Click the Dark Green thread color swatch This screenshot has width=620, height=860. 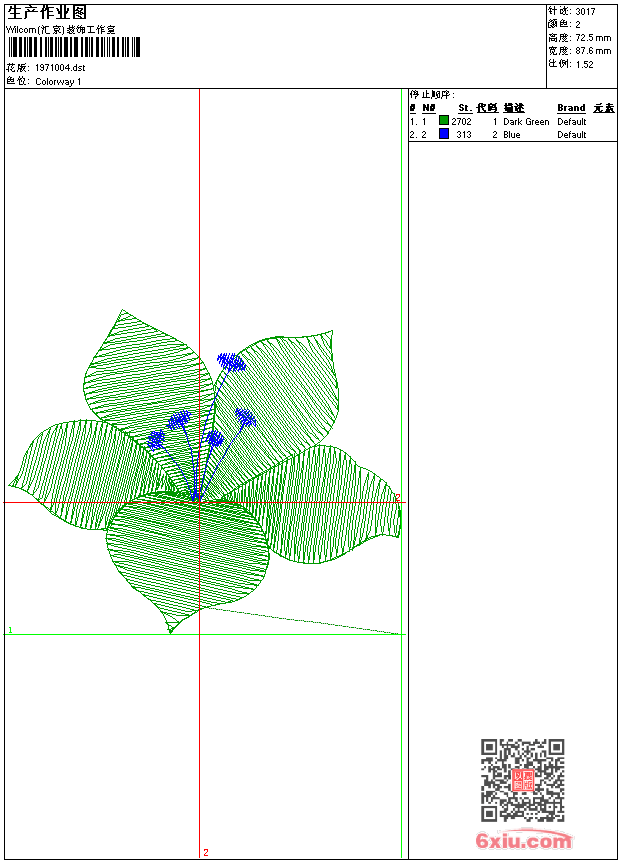click(444, 121)
